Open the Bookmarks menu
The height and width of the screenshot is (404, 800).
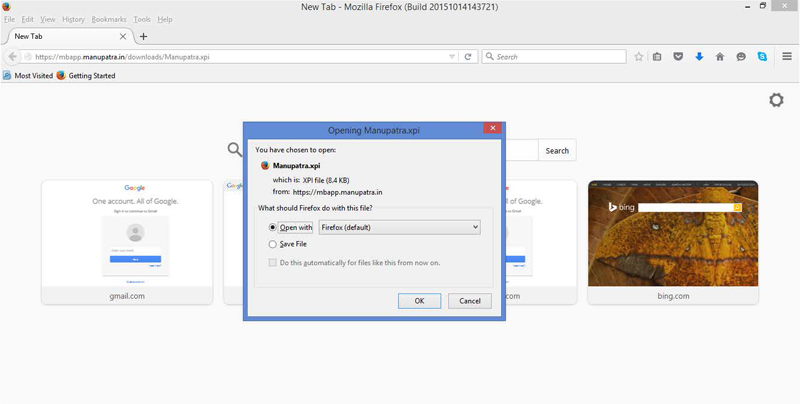pyautogui.click(x=109, y=19)
